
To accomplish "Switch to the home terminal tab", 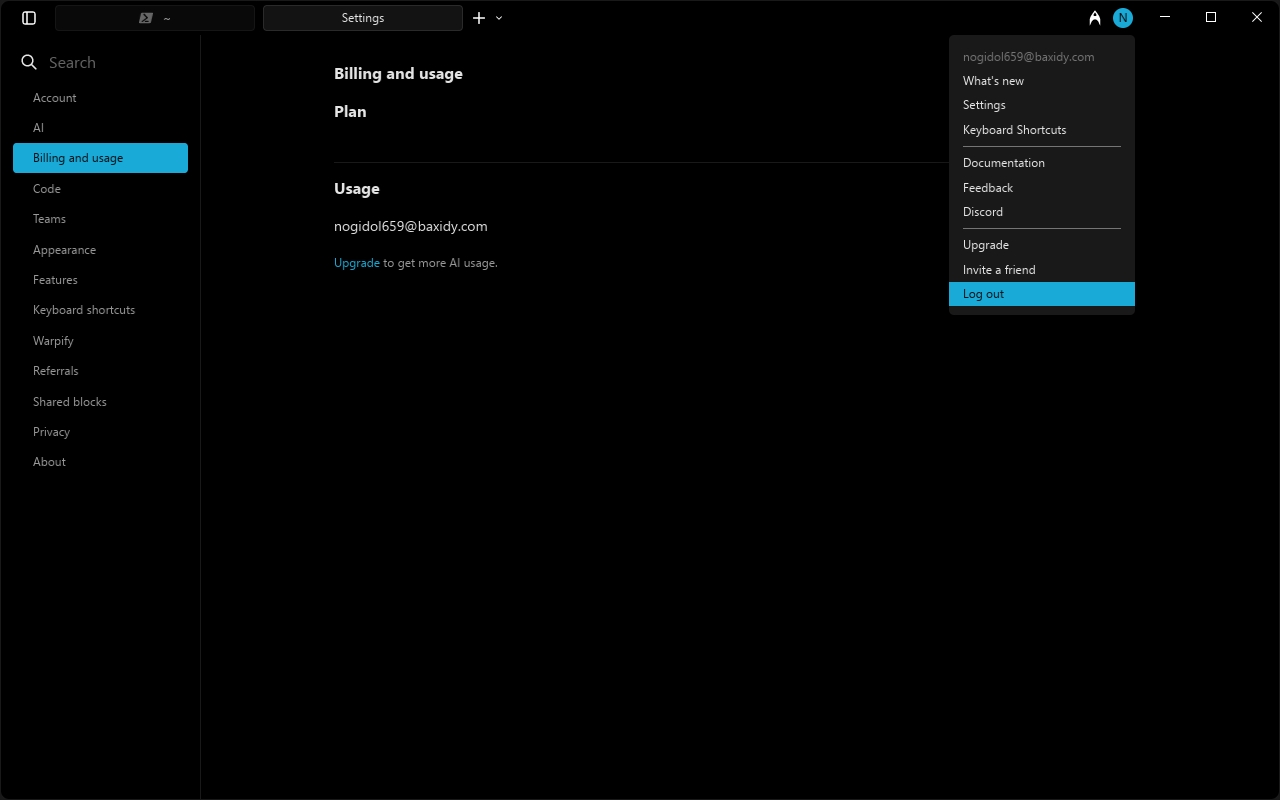I will 155,18.
